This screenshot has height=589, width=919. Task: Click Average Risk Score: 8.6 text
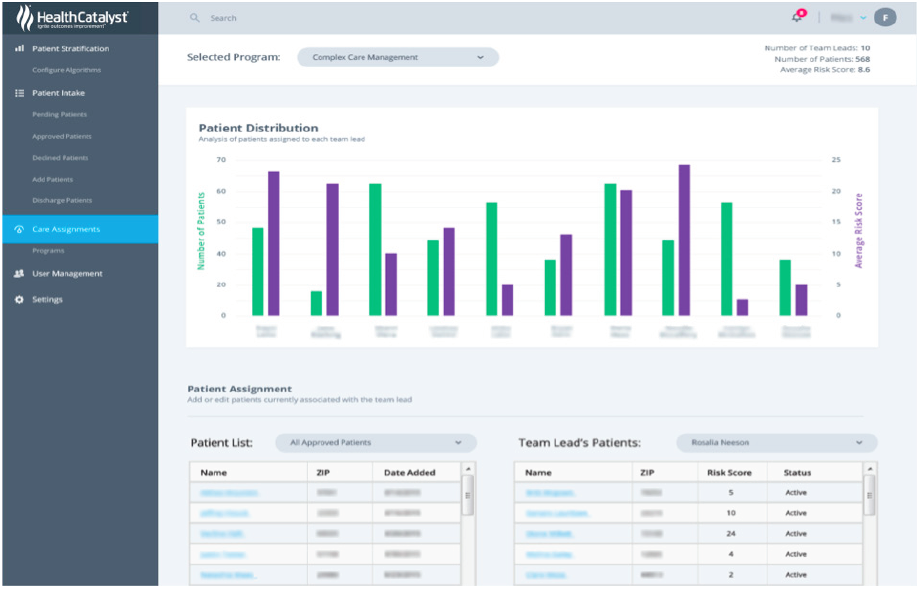point(825,70)
